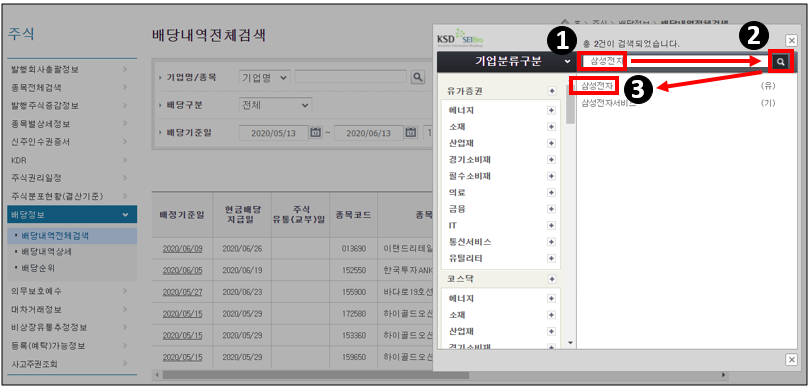Click the 2020/05/27 배정기준일 link
The width and height of the screenshot is (811, 389).
tap(182, 292)
